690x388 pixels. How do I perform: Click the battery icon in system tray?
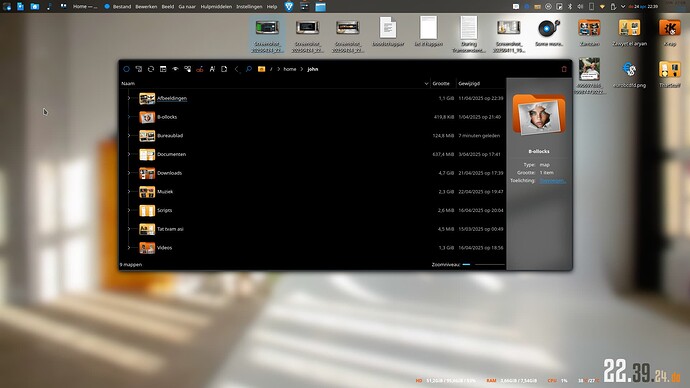pos(613,7)
